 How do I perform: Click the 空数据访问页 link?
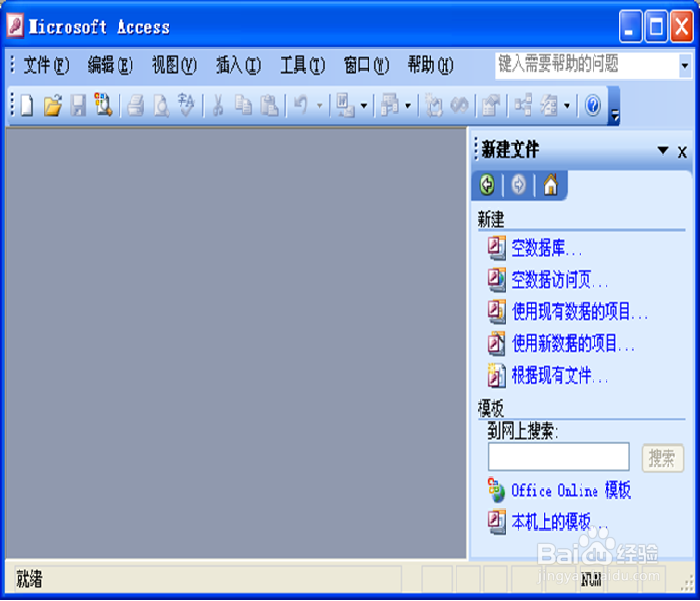tap(559, 280)
